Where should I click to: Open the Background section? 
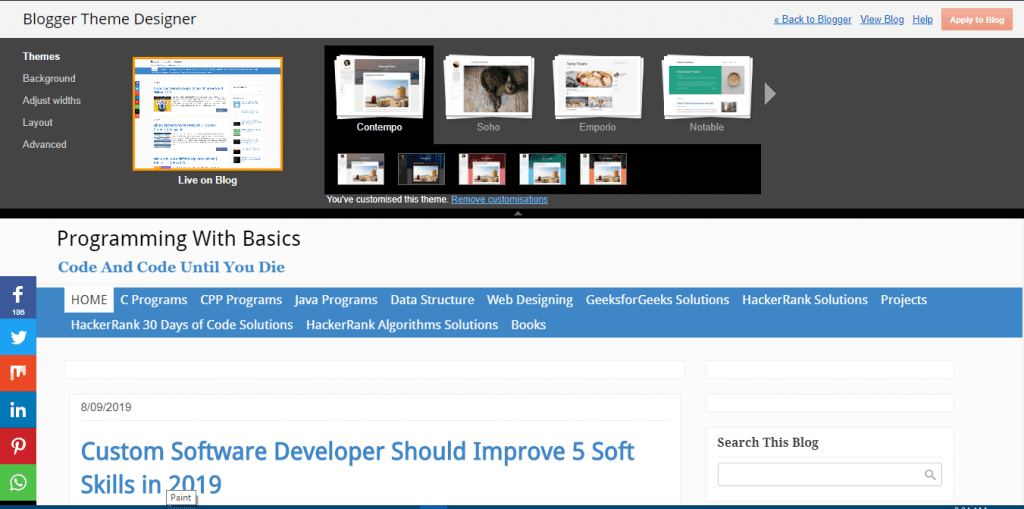(49, 78)
